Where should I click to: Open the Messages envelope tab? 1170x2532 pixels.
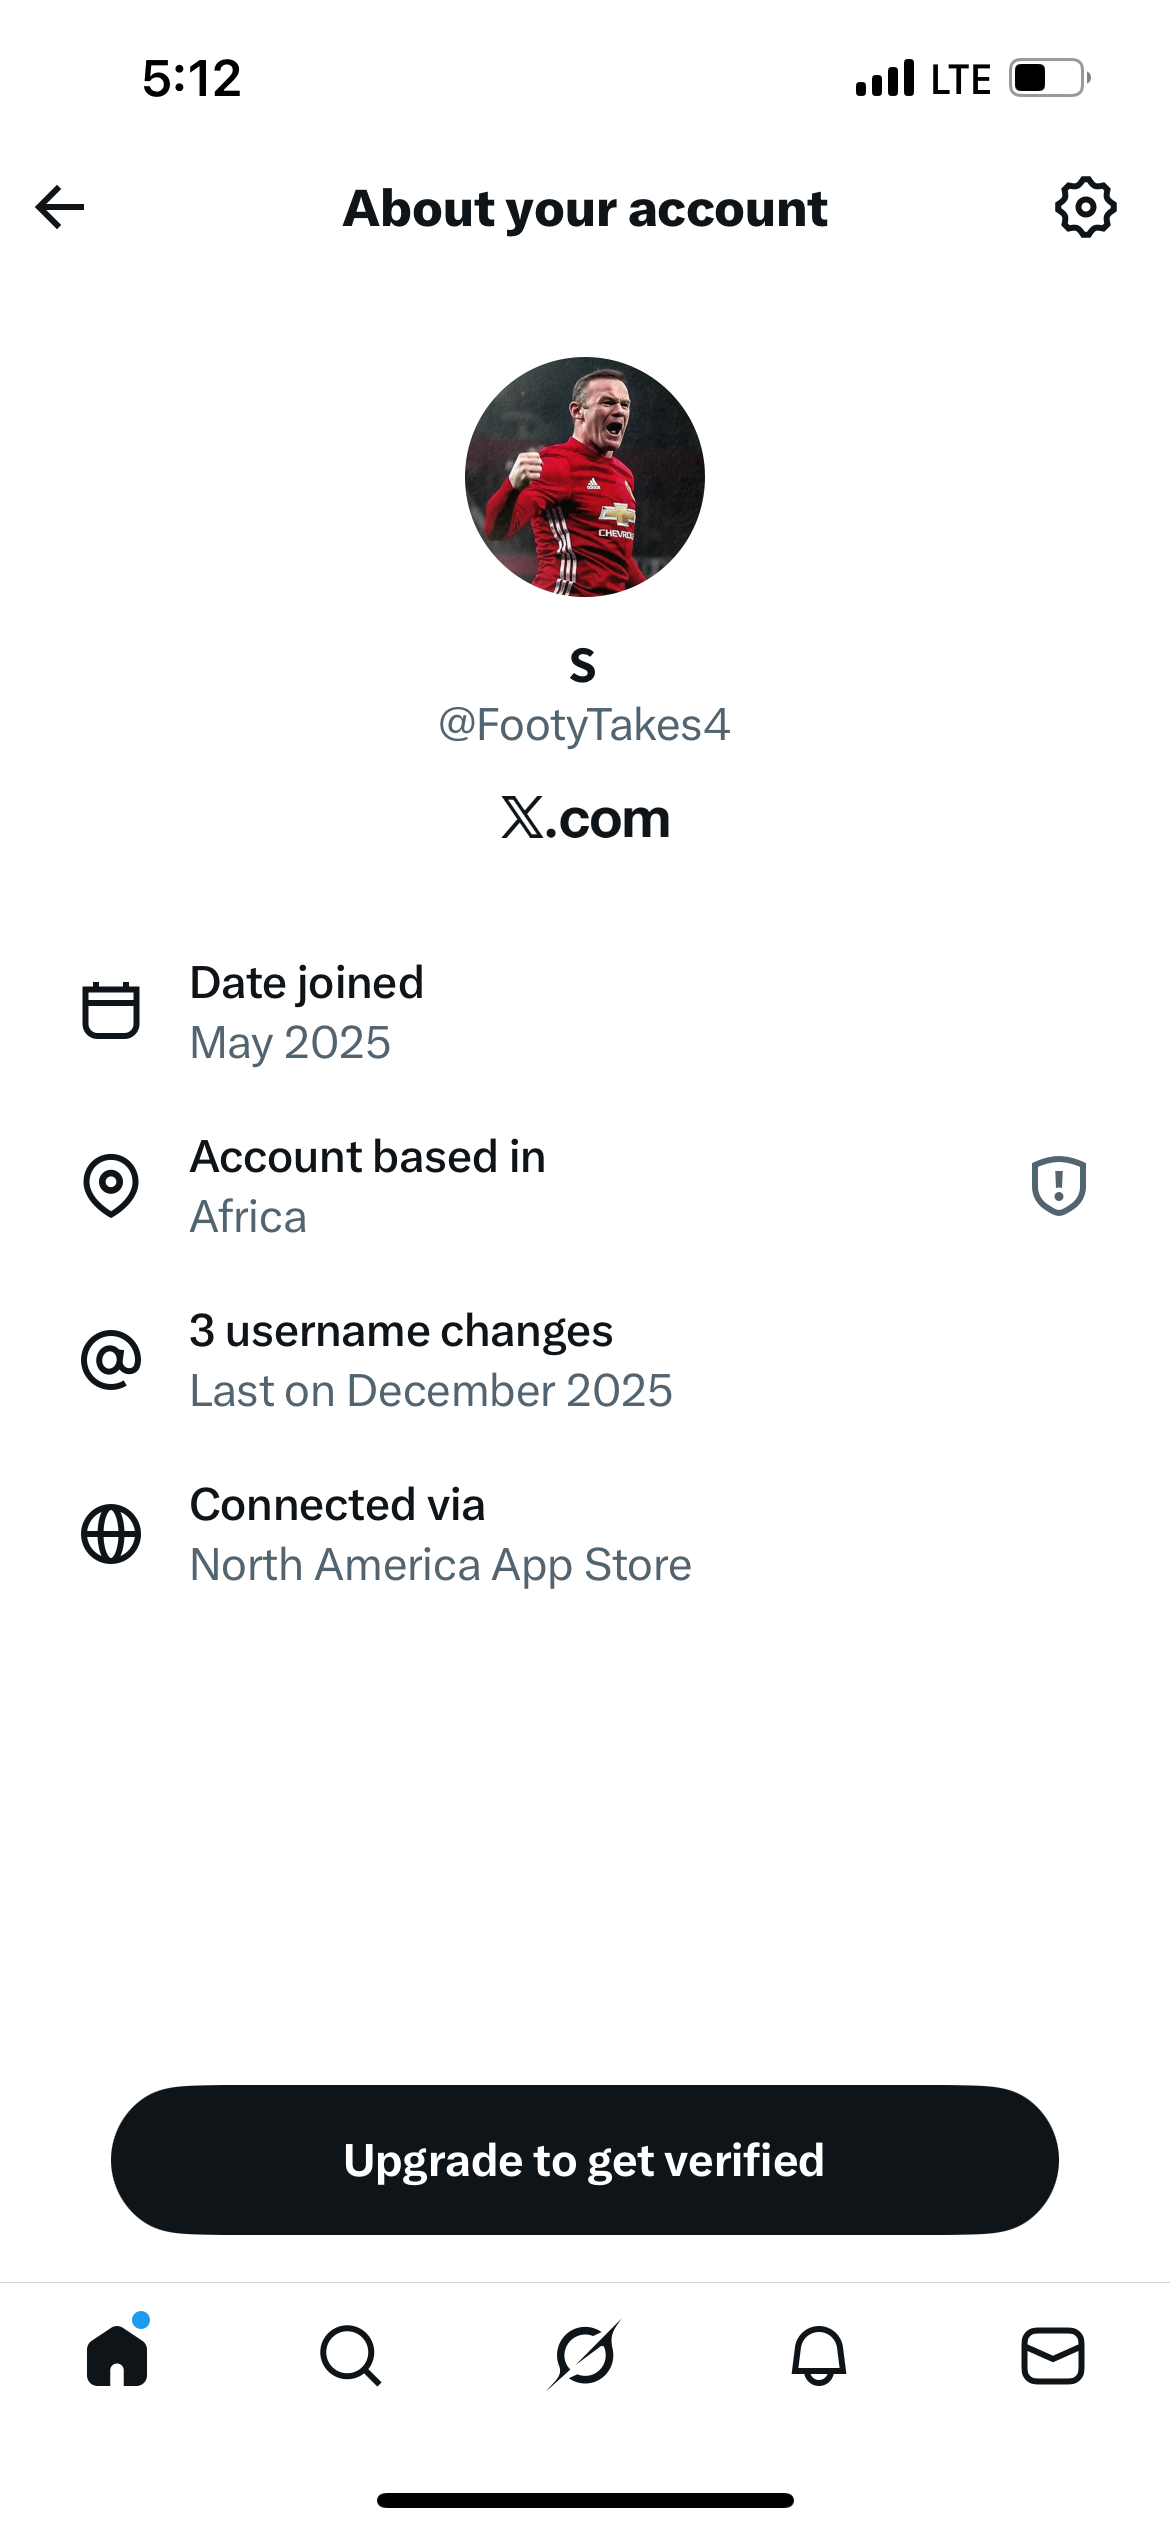pos(1052,2355)
